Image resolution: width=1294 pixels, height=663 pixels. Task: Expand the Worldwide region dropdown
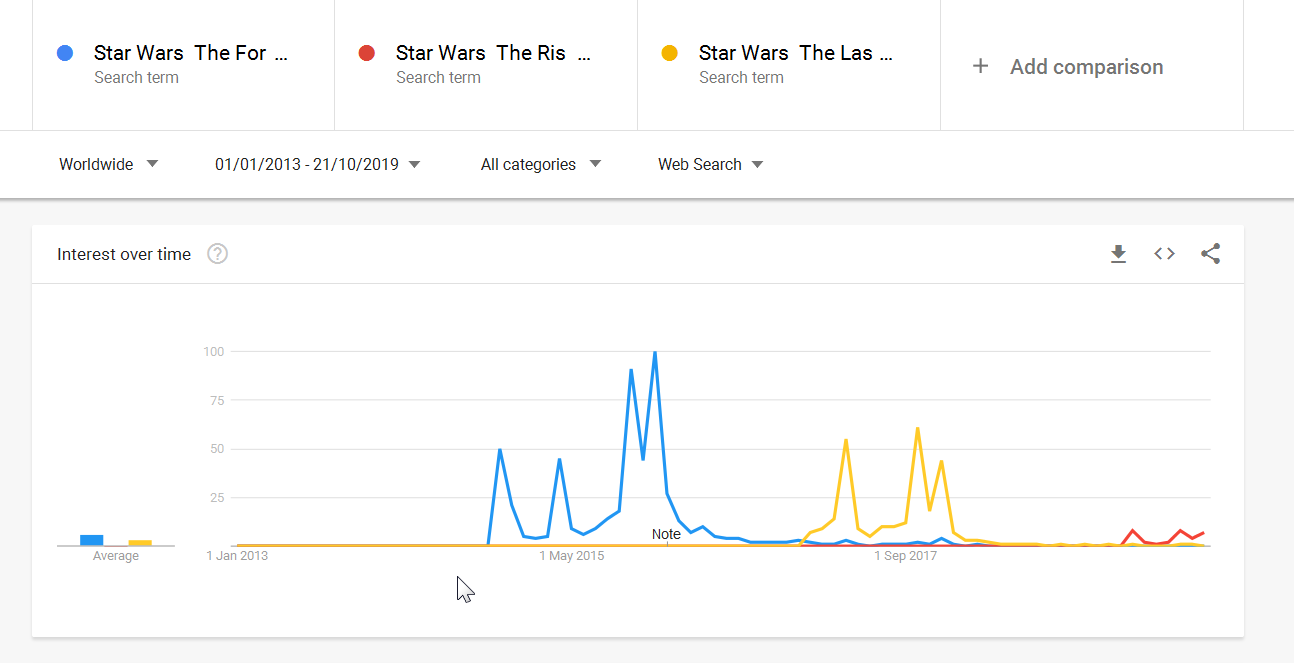pyautogui.click(x=109, y=164)
